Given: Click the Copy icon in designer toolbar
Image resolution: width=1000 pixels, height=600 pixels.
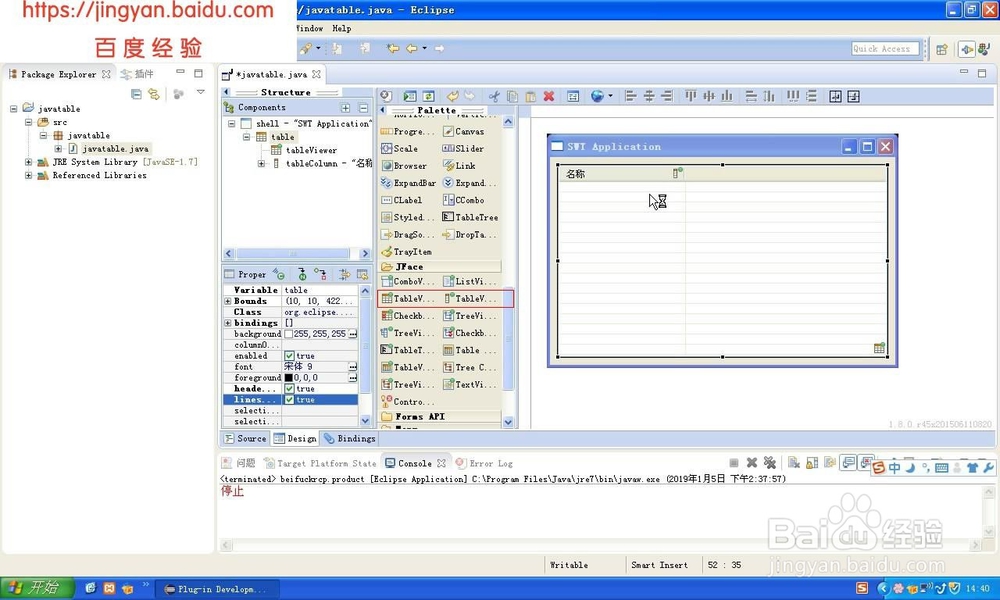Looking at the screenshot, I should 512,96.
